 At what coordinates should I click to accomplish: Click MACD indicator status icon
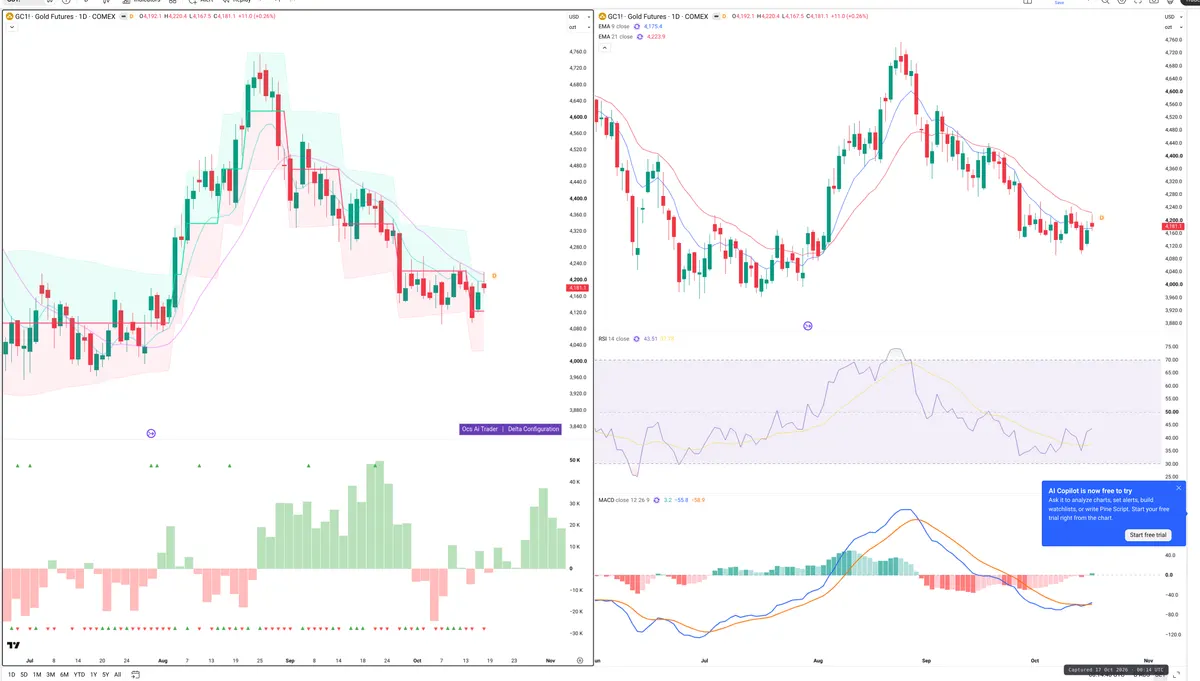655,498
